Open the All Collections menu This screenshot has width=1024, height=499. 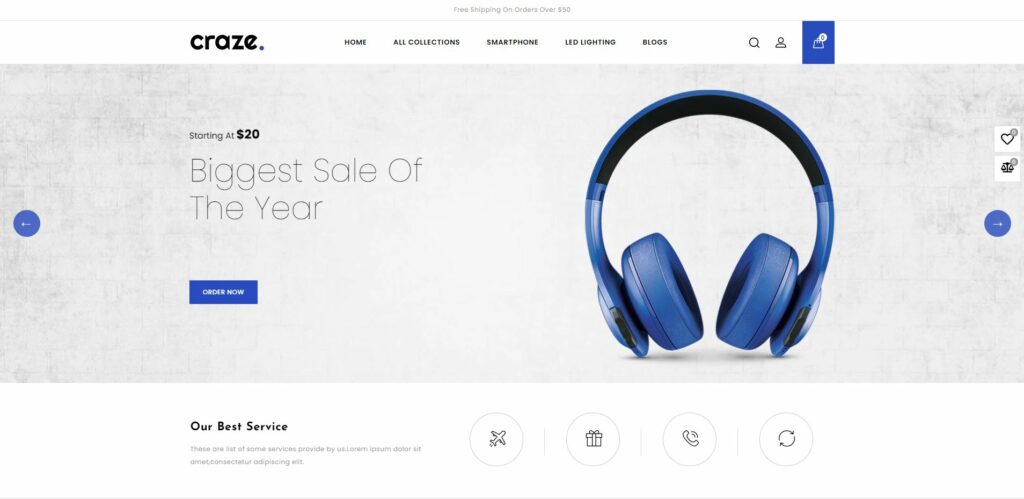pyautogui.click(x=426, y=42)
